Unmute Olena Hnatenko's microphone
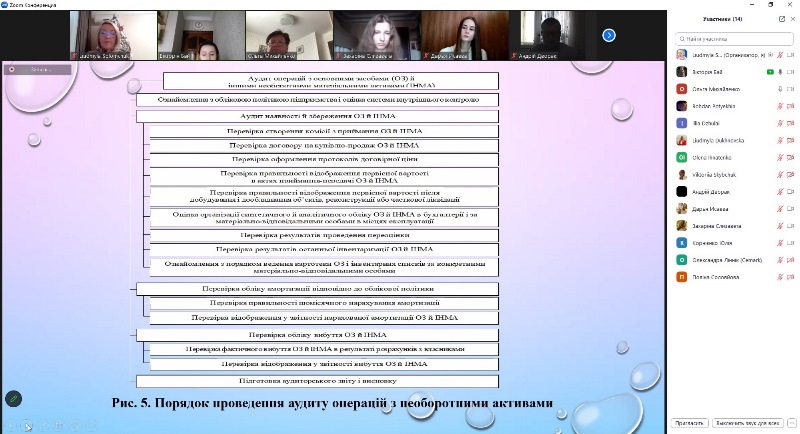 pos(780,158)
